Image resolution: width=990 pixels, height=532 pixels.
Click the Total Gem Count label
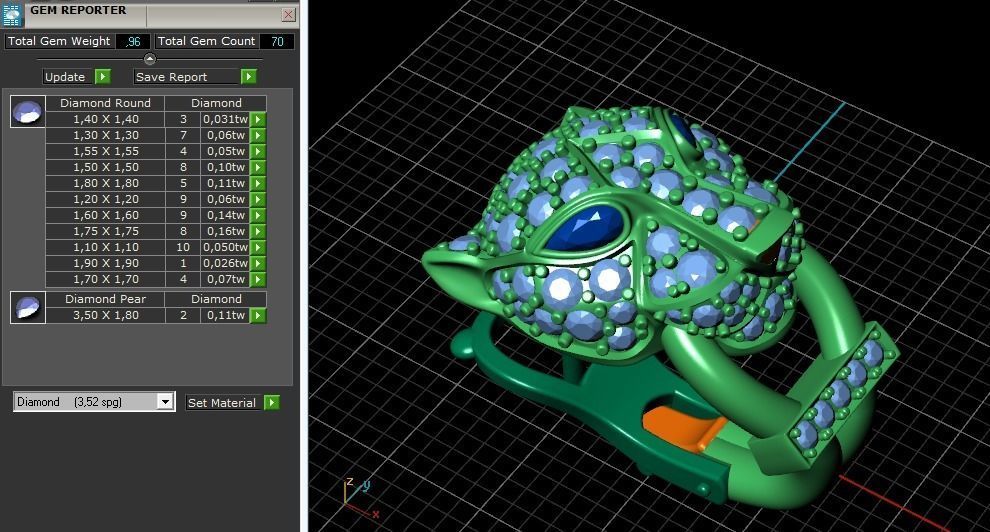click(206, 41)
